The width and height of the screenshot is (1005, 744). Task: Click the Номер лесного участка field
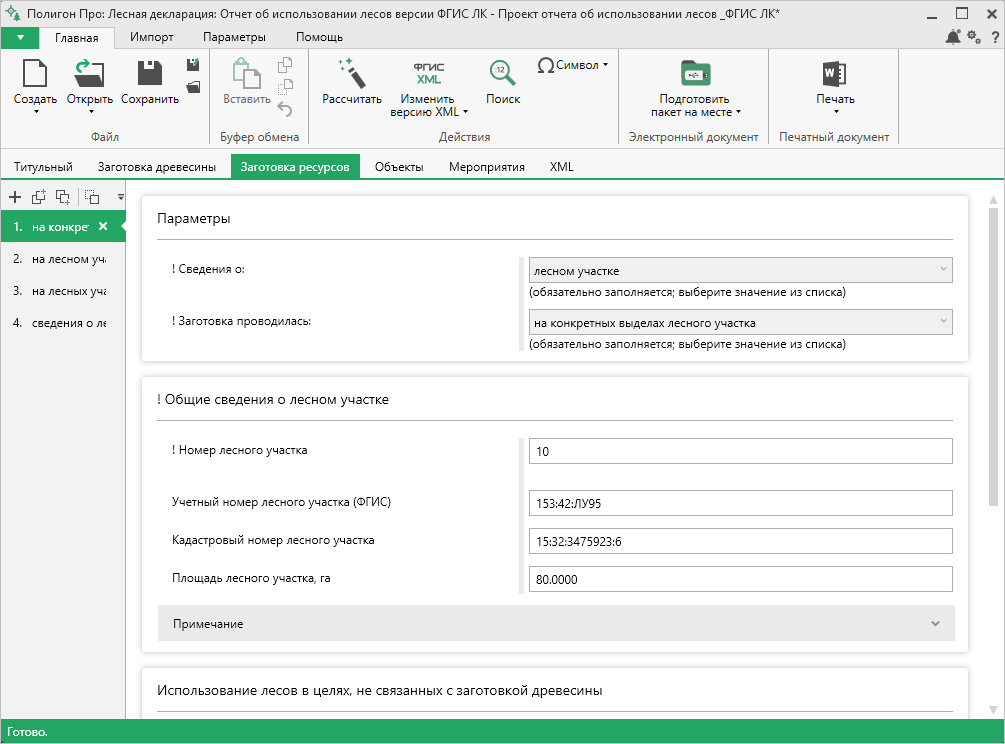click(x=740, y=451)
